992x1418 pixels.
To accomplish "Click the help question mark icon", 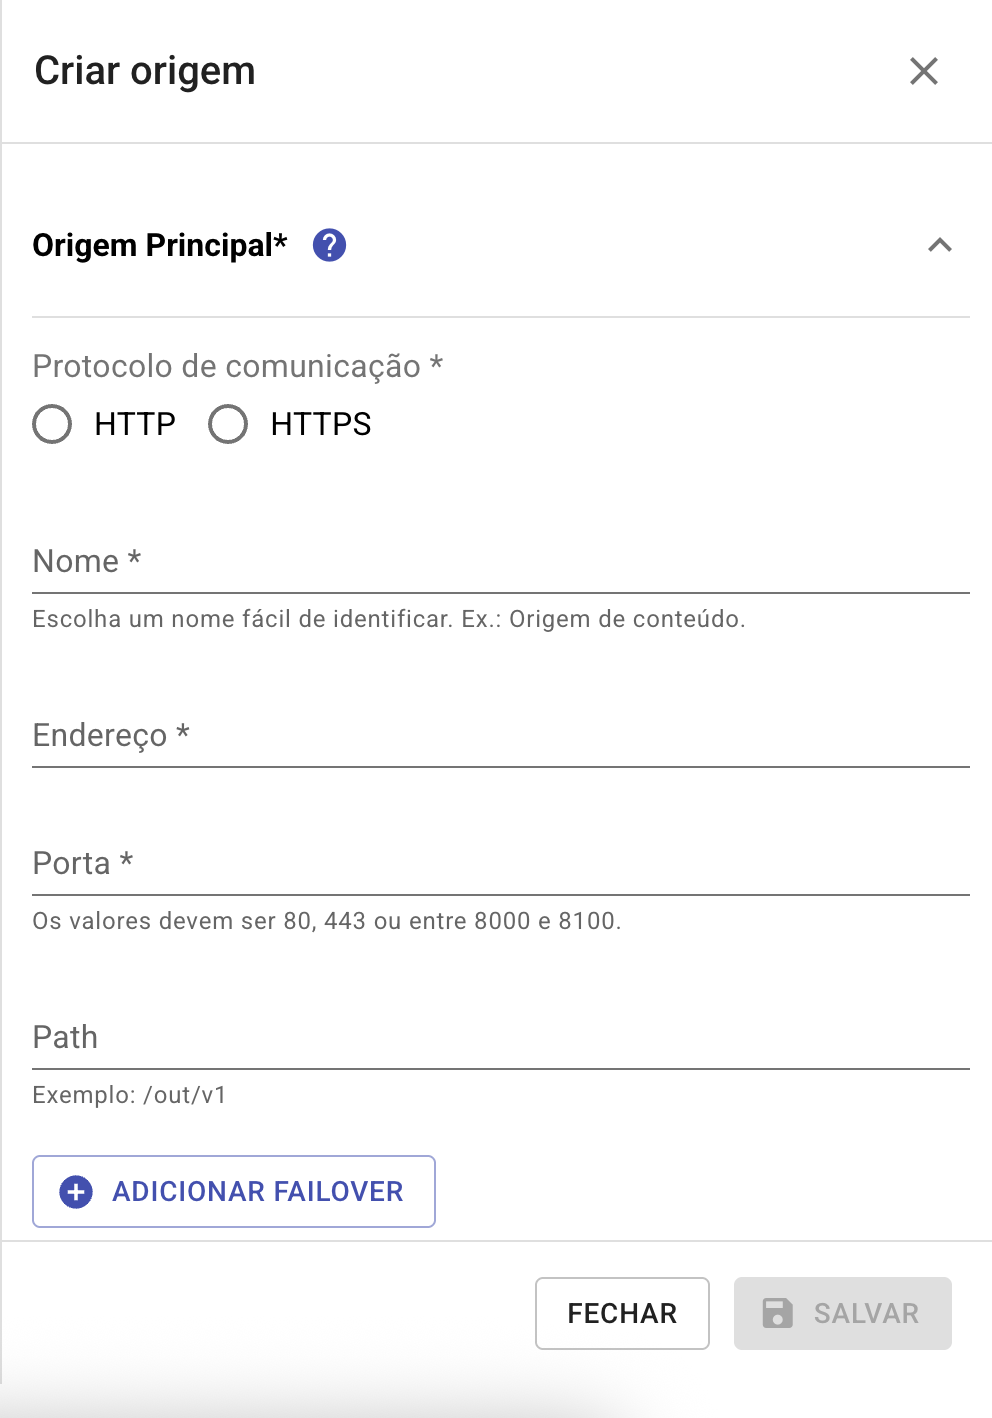I will pos(329,245).
